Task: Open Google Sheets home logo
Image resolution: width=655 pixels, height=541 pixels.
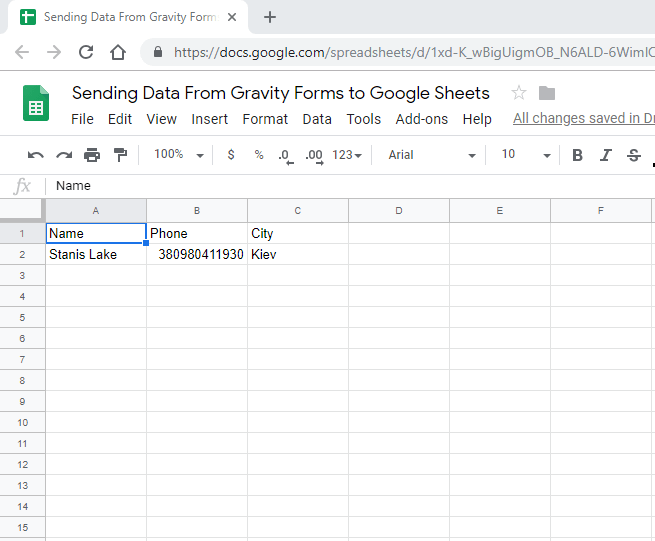Action: [36, 103]
